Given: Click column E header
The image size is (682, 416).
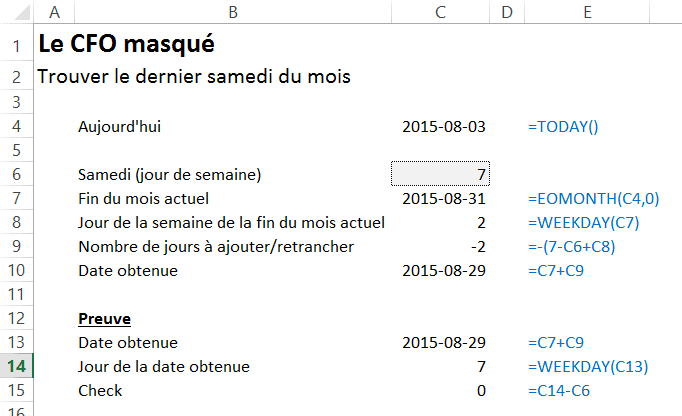Looking at the screenshot, I should (x=587, y=12).
